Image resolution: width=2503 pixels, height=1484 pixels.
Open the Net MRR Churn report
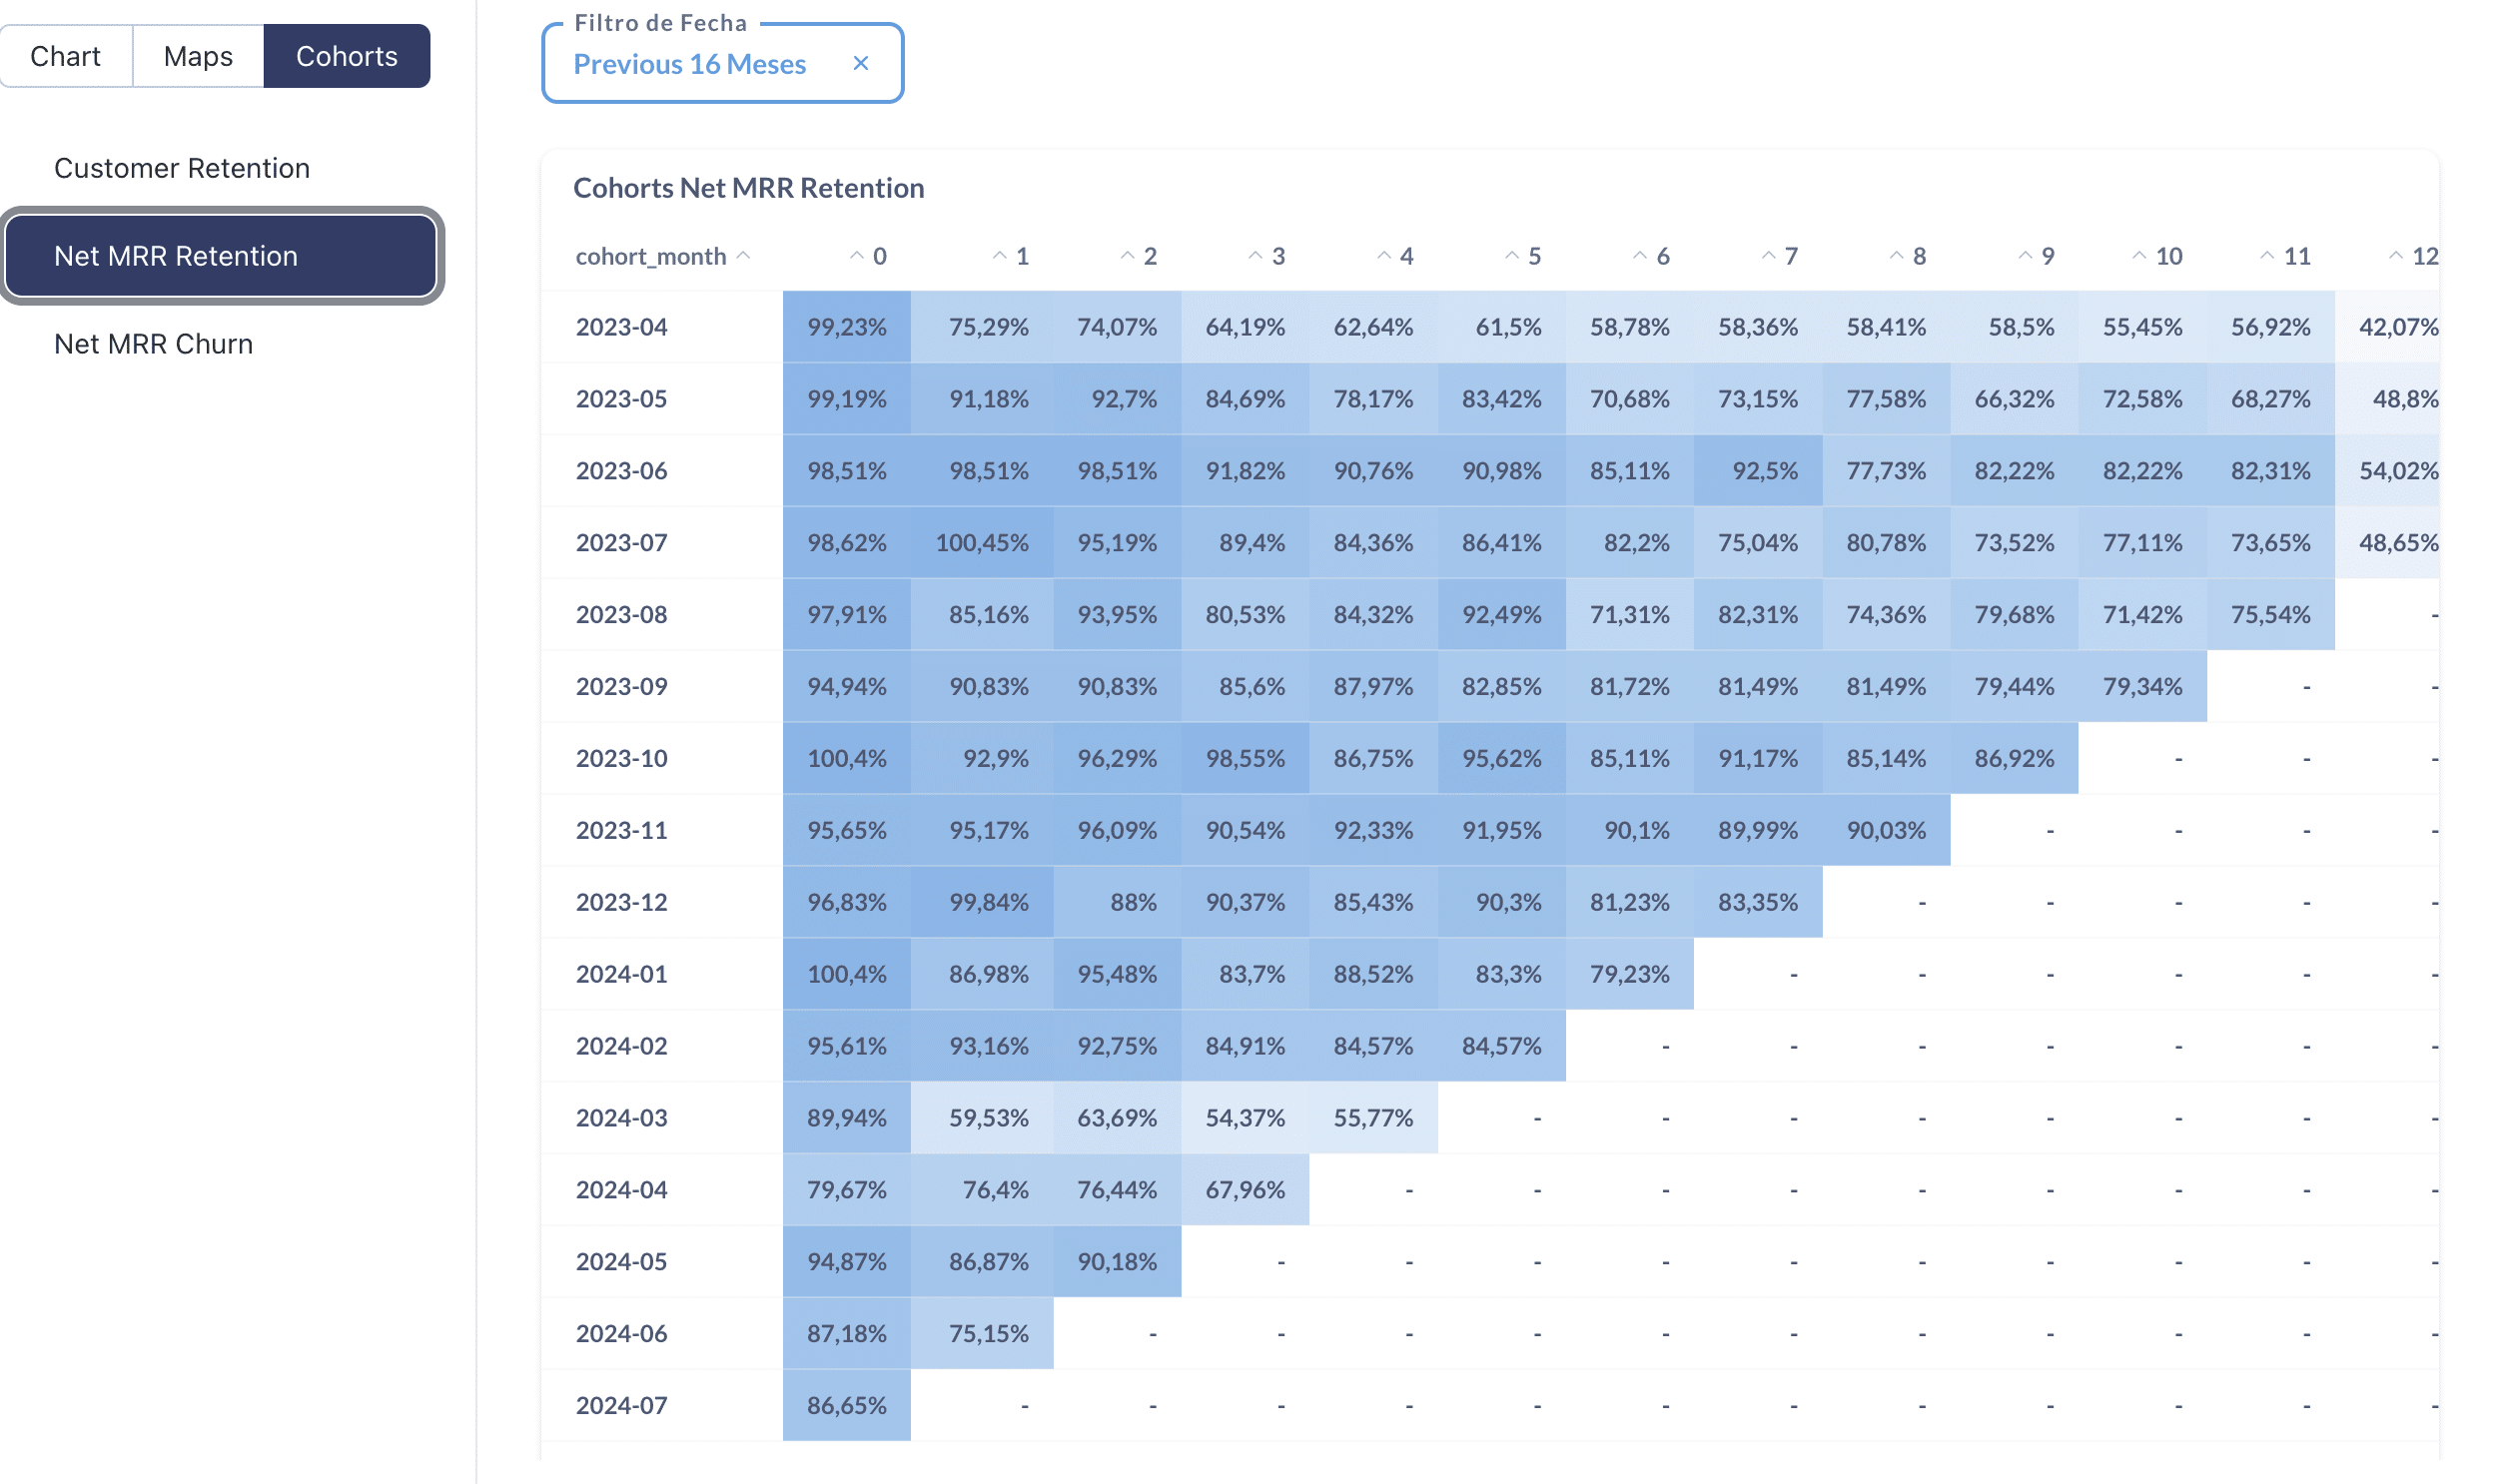pos(152,344)
